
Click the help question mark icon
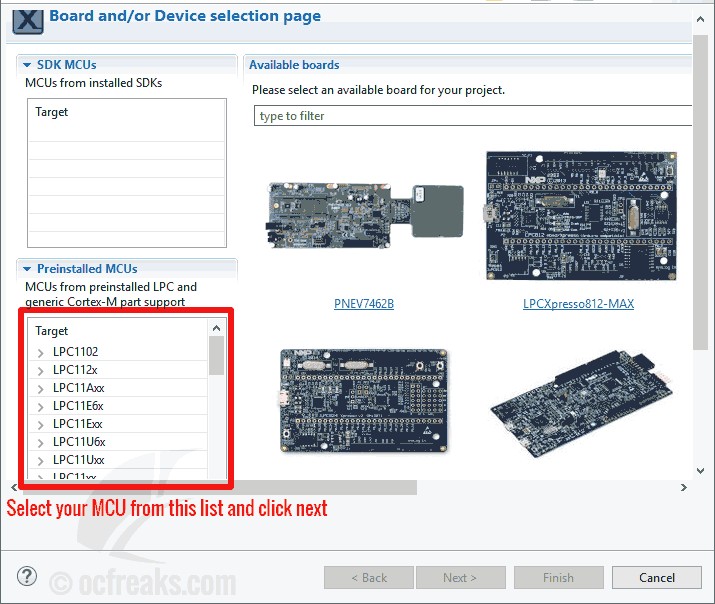27,576
